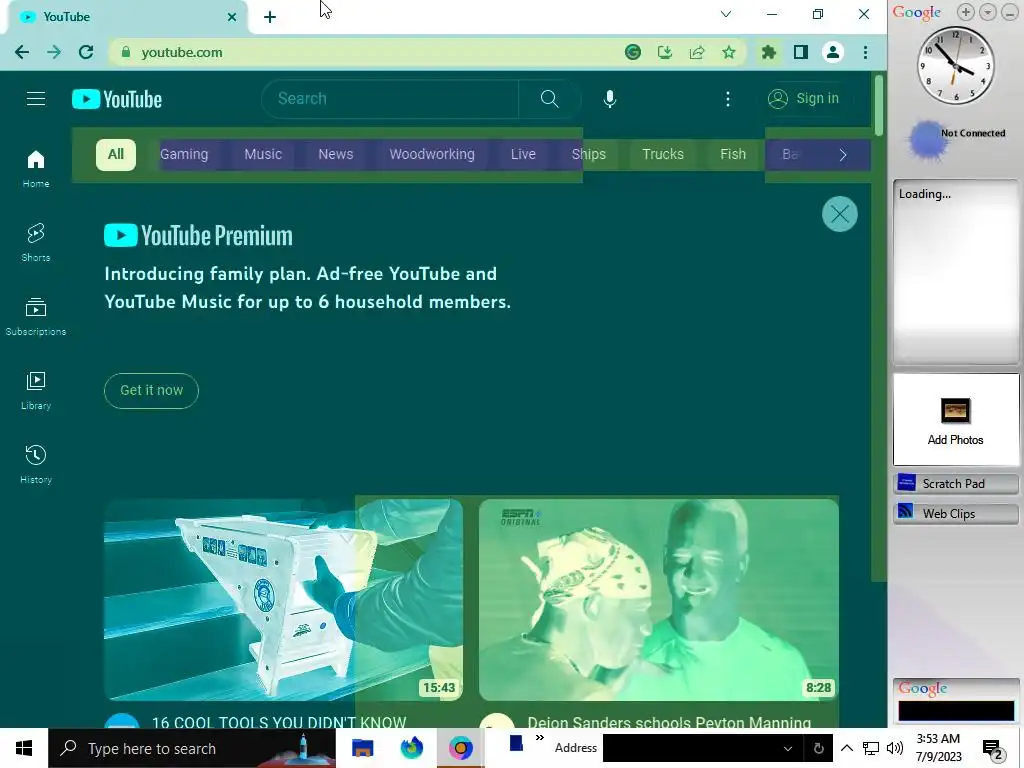Click the network tray icon
Screen dimensions: 1024x768
(x=871, y=748)
